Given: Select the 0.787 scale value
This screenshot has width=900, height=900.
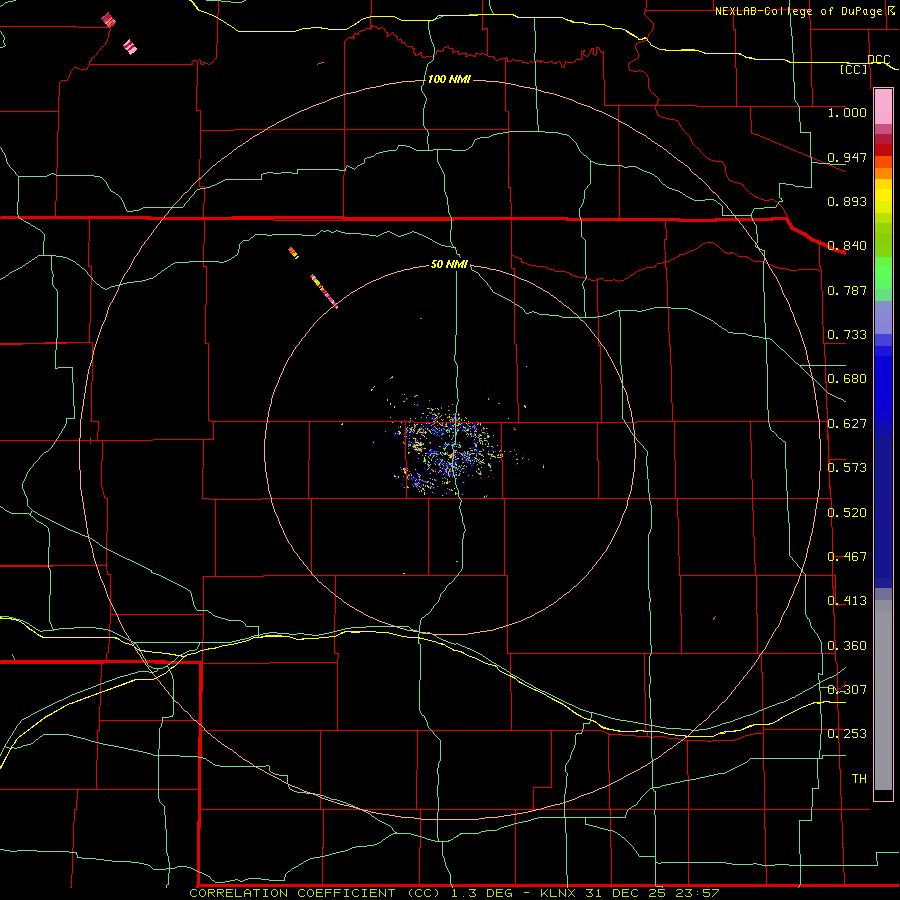Looking at the screenshot, I should point(847,290).
